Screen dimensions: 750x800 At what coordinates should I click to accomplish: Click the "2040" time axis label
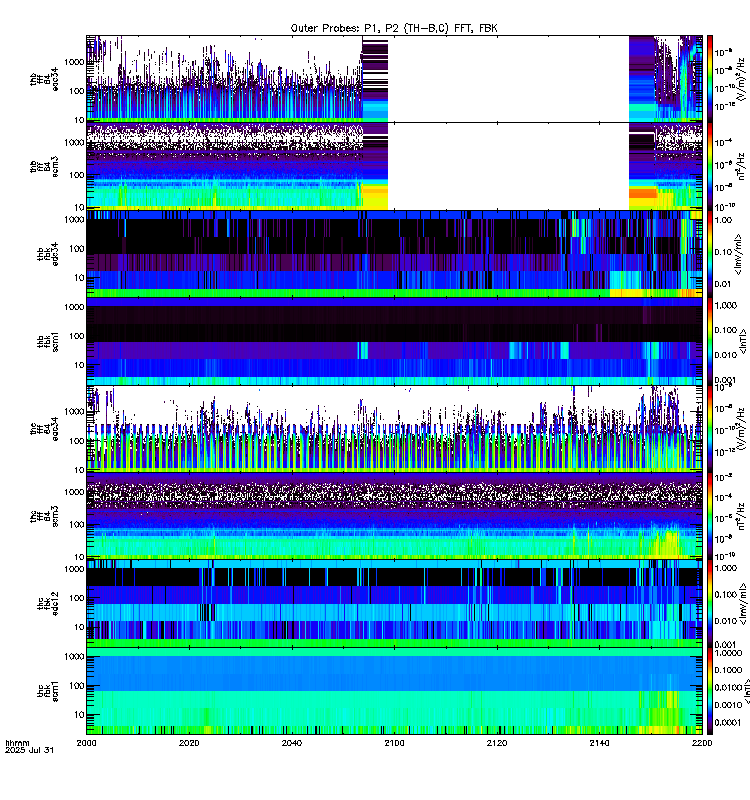click(292, 743)
